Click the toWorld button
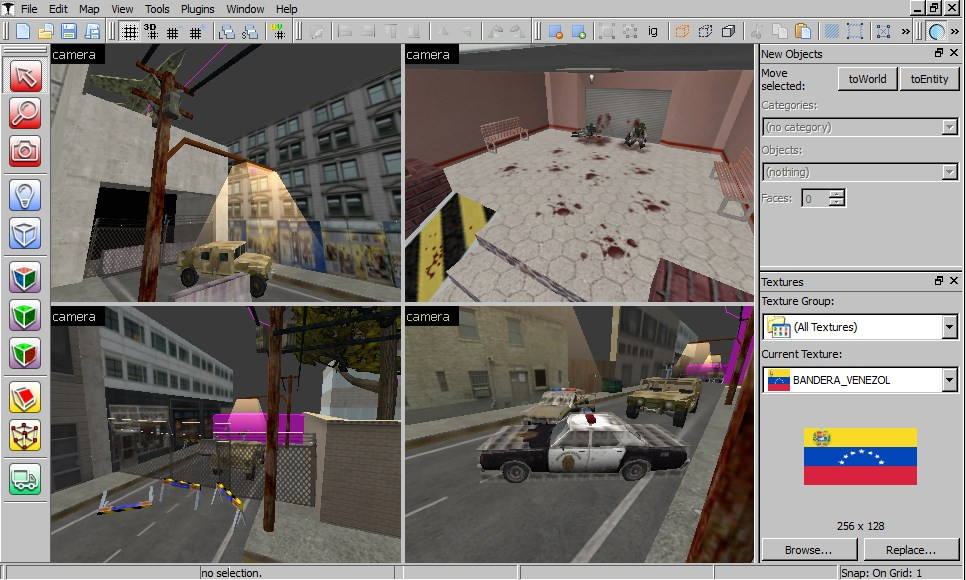 point(866,78)
